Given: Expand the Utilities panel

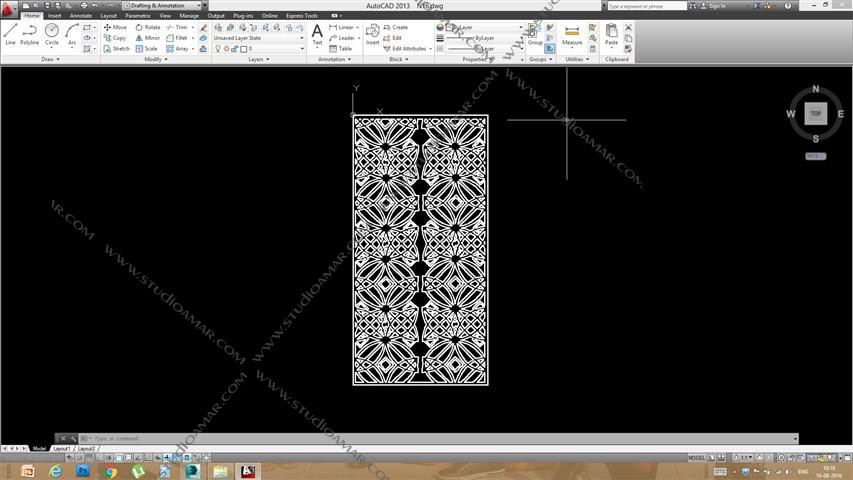Looking at the screenshot, I should [x=577, y=59].
